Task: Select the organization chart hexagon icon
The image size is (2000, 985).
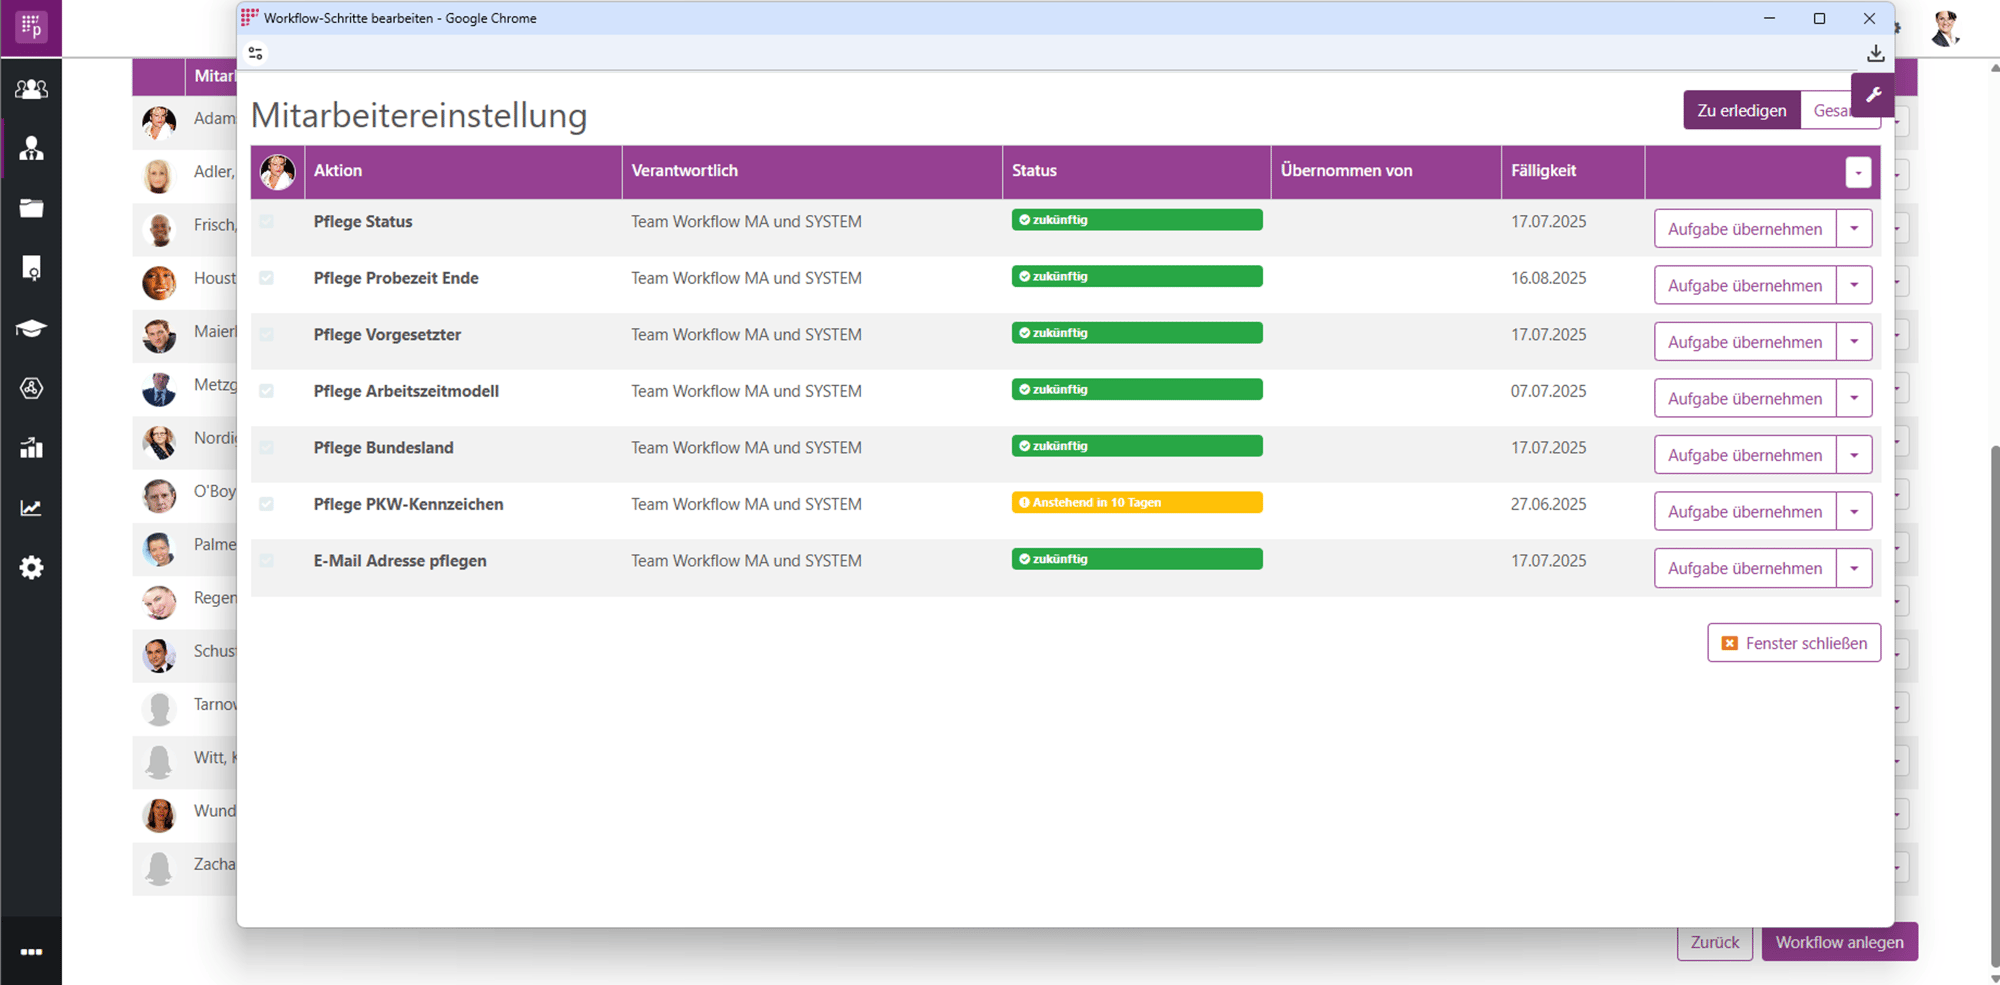Action: (x=31, y=389)
